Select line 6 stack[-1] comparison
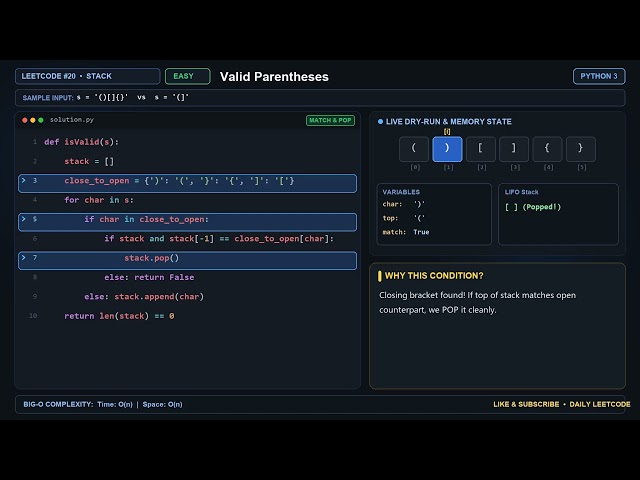This screenshot has width=640, height=480. coord(219,239)
